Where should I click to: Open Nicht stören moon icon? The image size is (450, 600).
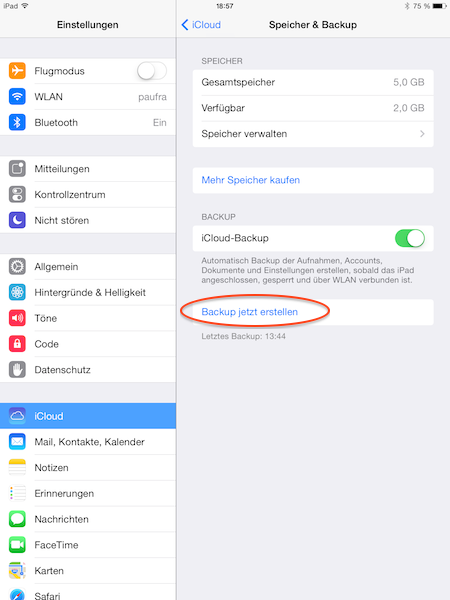click(x=17, y=220)
